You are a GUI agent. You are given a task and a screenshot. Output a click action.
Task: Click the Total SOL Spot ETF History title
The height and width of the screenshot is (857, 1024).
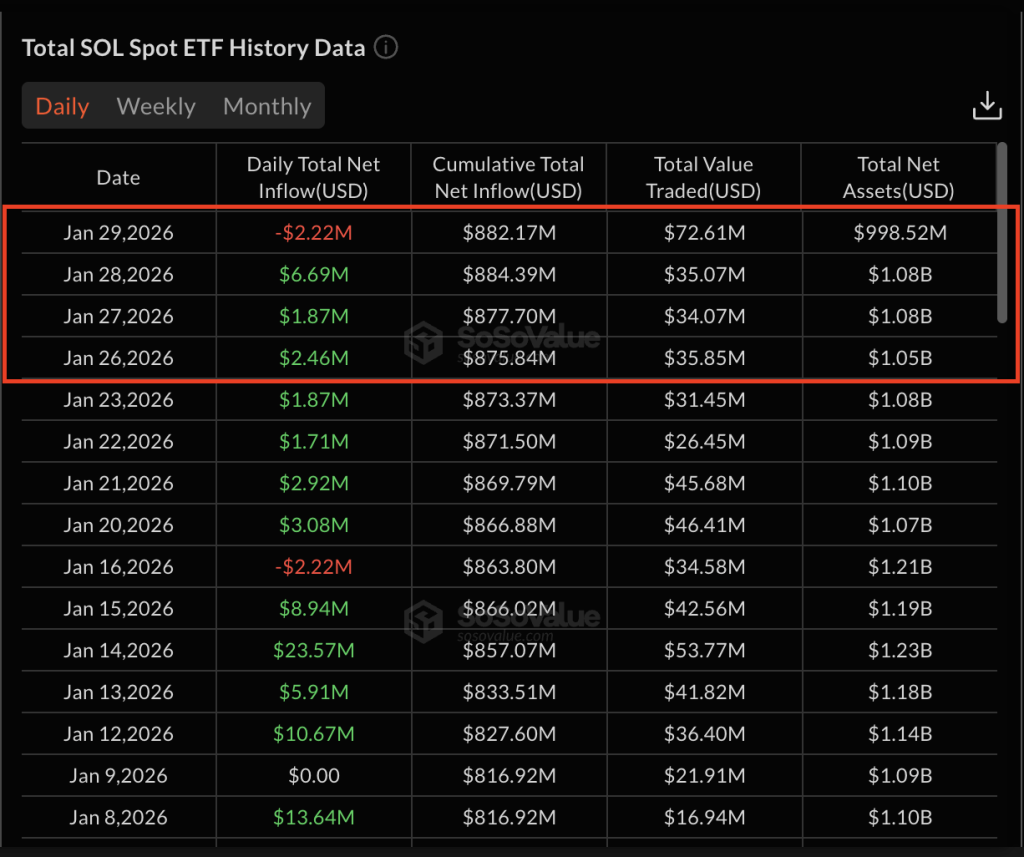click(193, 47)
